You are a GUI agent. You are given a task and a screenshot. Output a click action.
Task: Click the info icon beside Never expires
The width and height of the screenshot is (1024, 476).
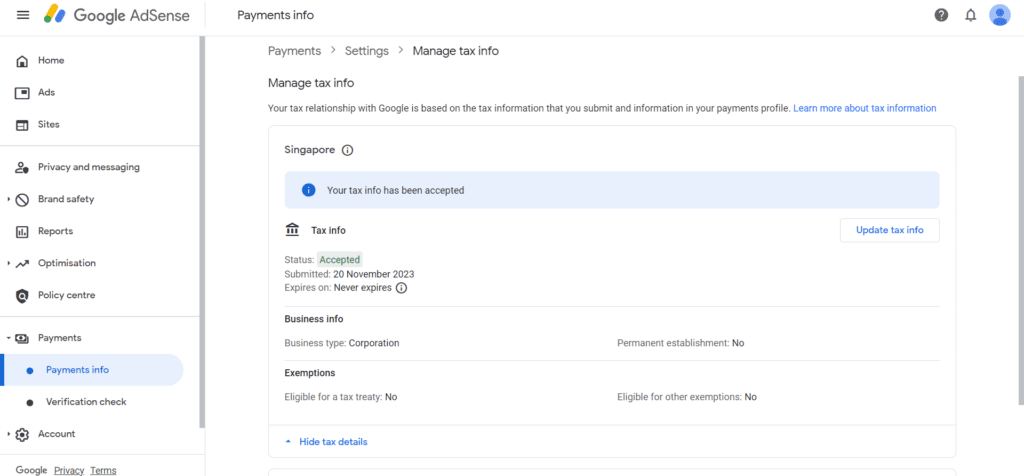click(x=402, y=288)
